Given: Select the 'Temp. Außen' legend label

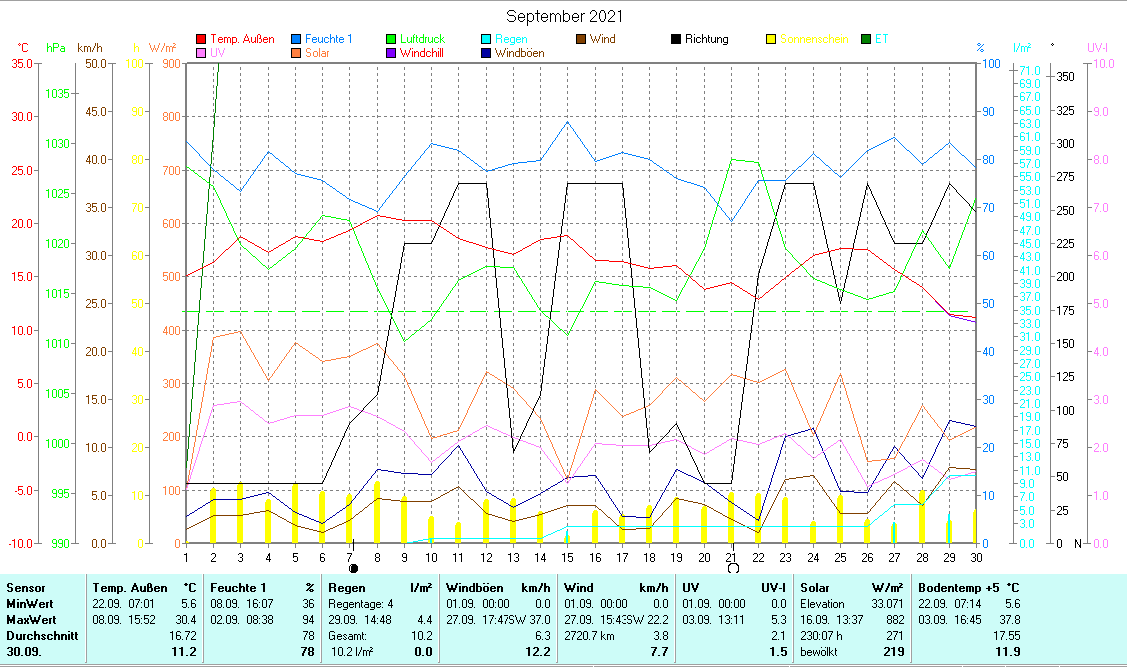Looking at the screenshot, I should pos(242,39).
